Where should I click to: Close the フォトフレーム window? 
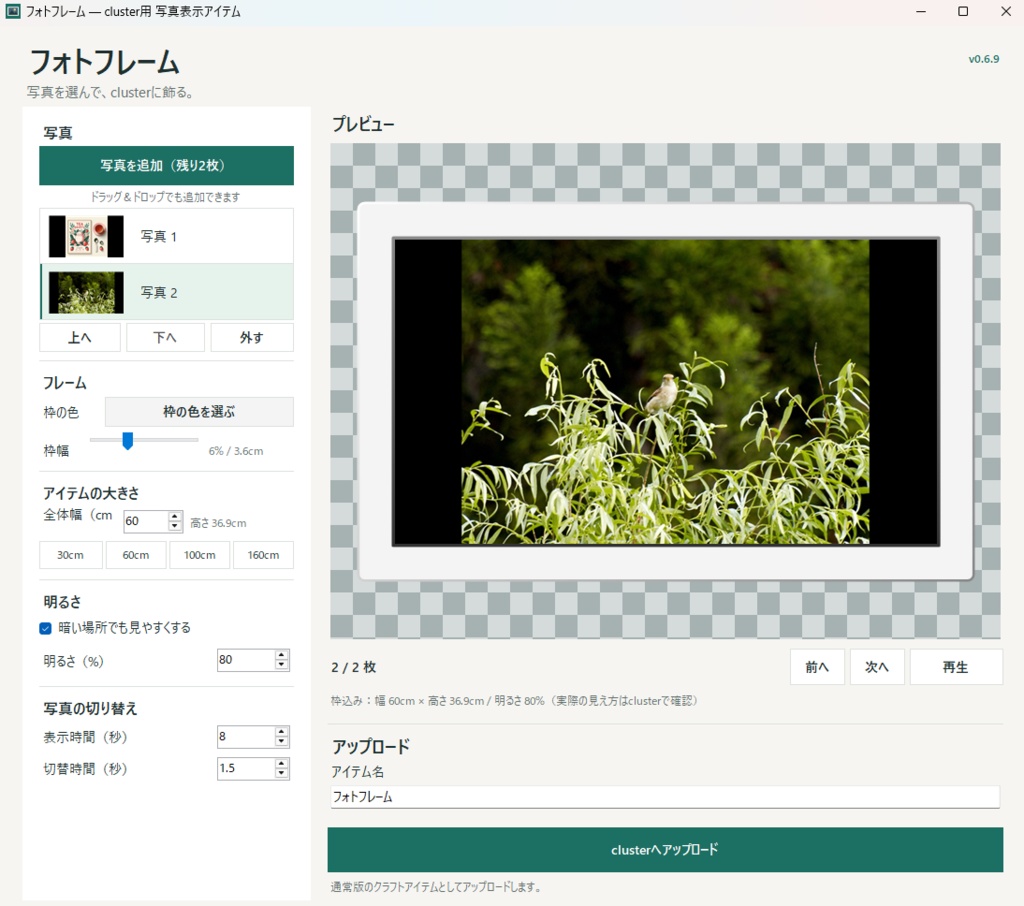coord(1006,12)
